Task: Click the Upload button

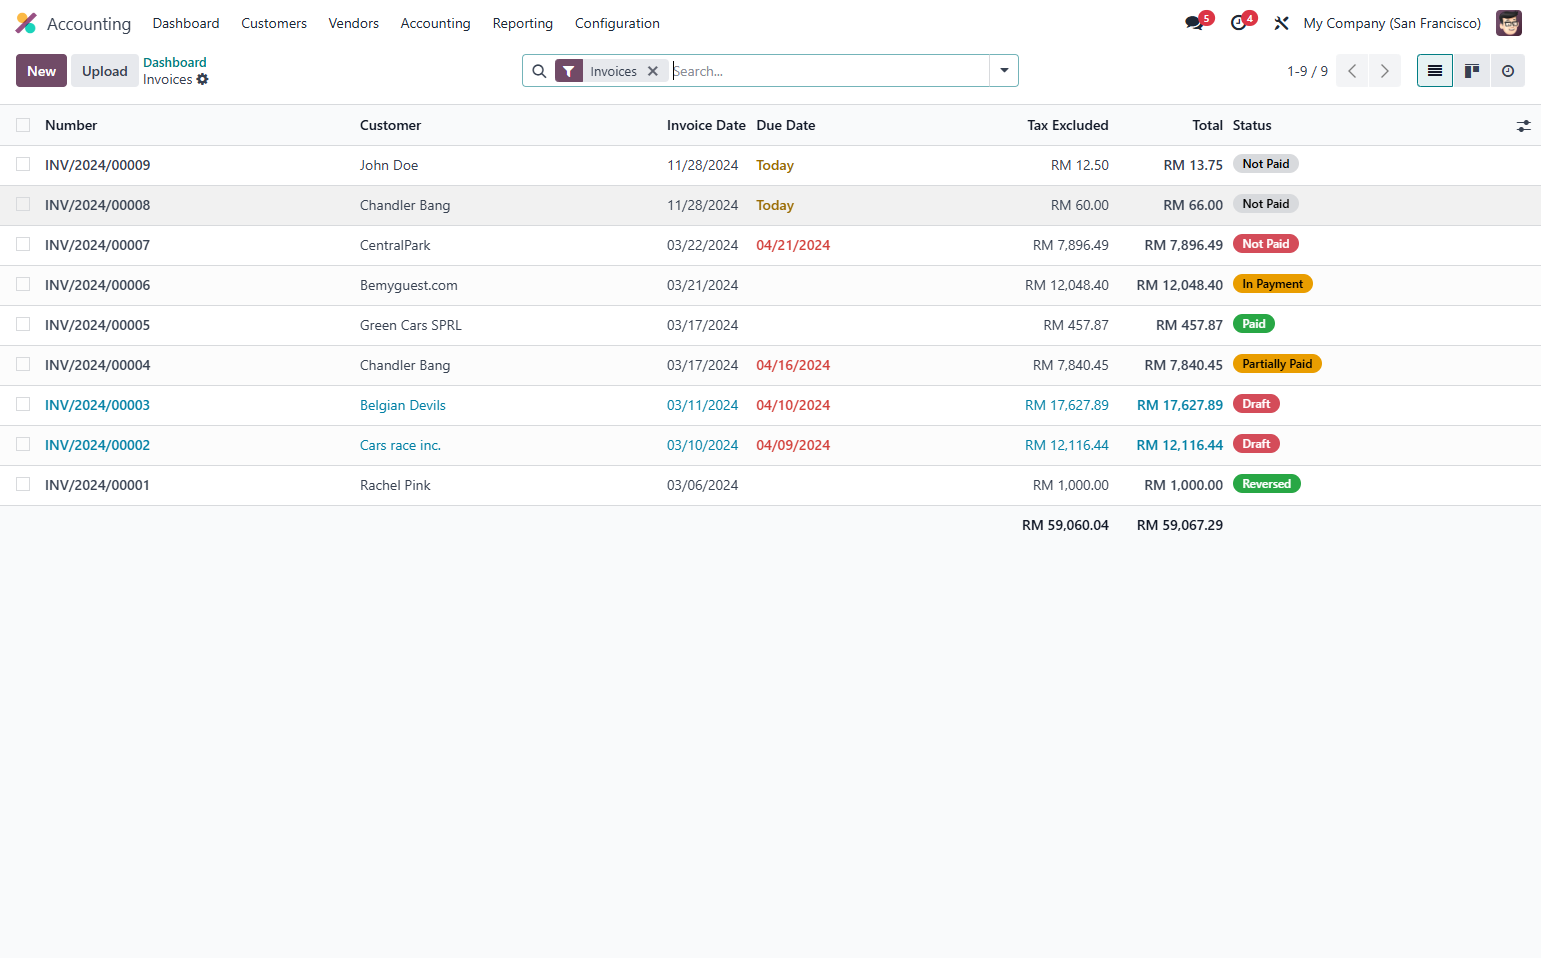Action: click(105, 71)
